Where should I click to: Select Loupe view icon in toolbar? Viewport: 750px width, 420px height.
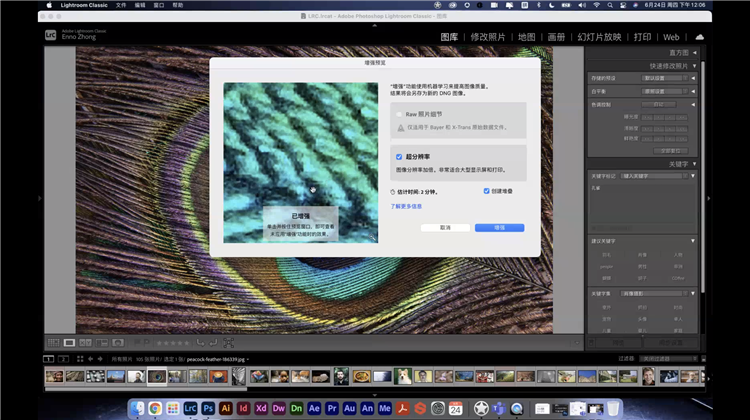click(69, 343)
